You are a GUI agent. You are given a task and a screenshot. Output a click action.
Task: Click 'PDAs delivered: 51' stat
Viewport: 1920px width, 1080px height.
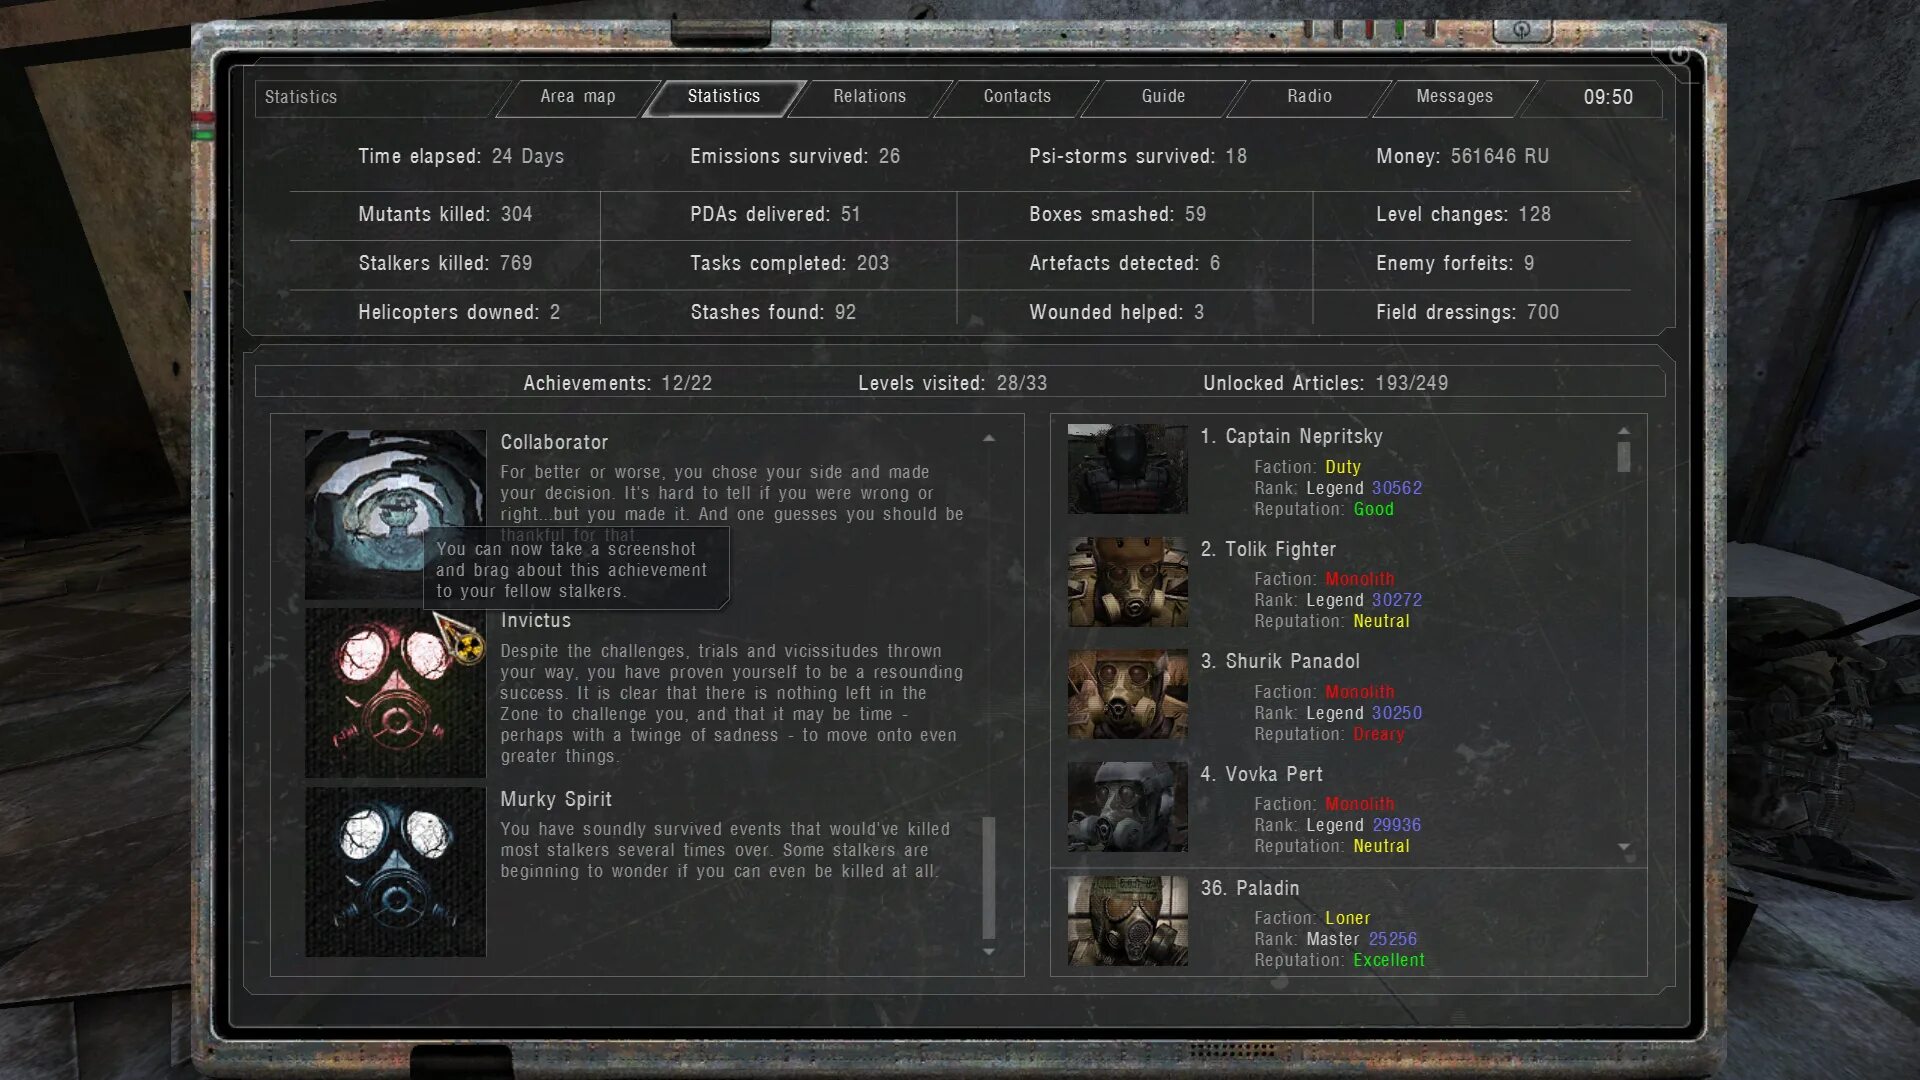(x=775, y=214)
